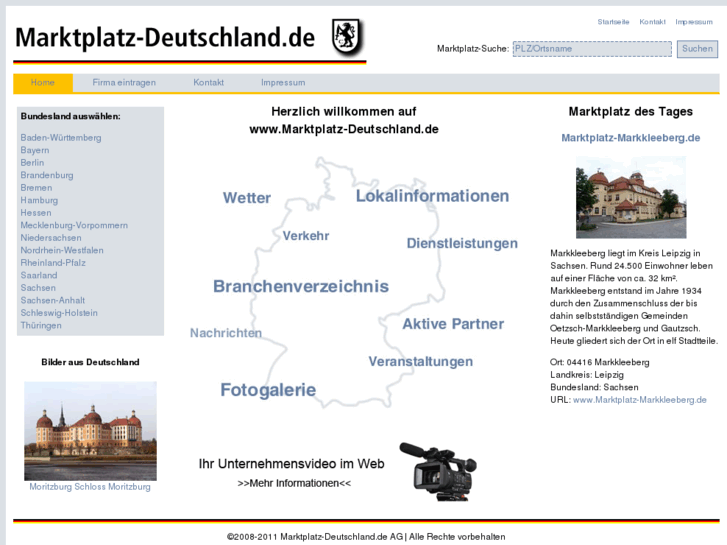727x545 pixels.
Task: Click the coat of arms shield logo
Action: 348,37
